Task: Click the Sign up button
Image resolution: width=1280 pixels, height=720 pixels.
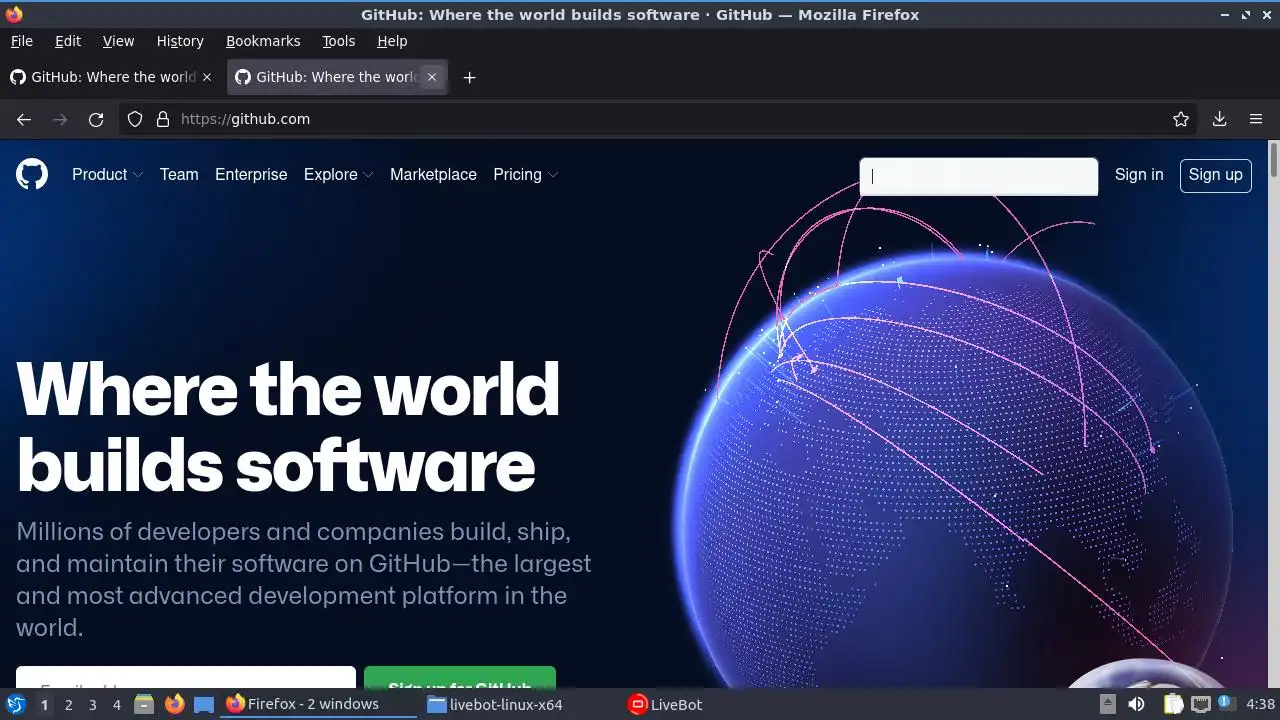Action: [x=1215, y=175]
